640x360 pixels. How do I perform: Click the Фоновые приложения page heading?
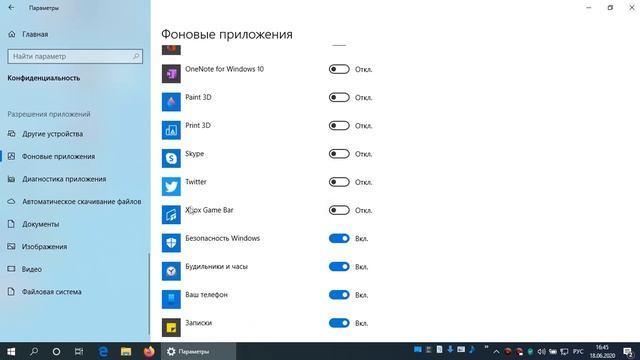coord(227,34)
